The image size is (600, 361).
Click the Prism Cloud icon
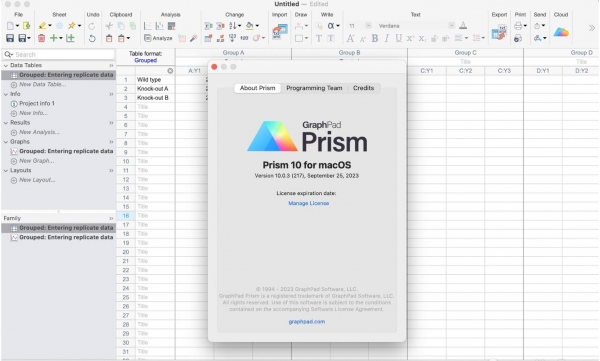(x=561, y=32)
